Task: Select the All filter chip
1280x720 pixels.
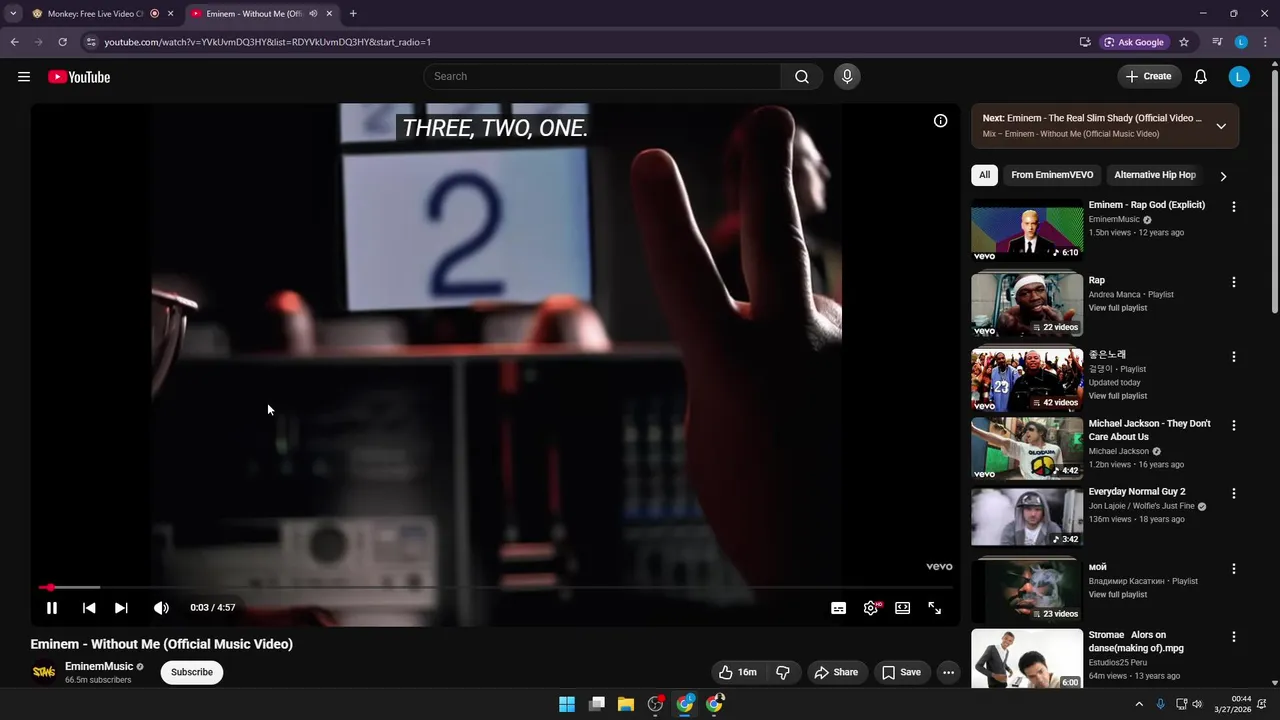Action: pyautogui.click(x=984, y=175)
